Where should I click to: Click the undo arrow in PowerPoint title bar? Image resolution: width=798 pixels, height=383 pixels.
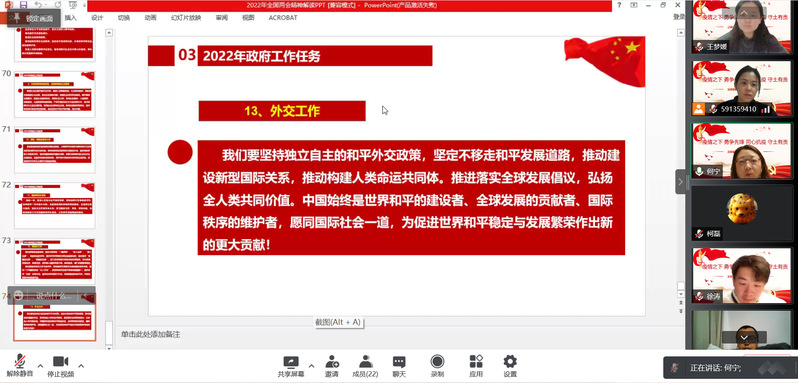point(39,5)
